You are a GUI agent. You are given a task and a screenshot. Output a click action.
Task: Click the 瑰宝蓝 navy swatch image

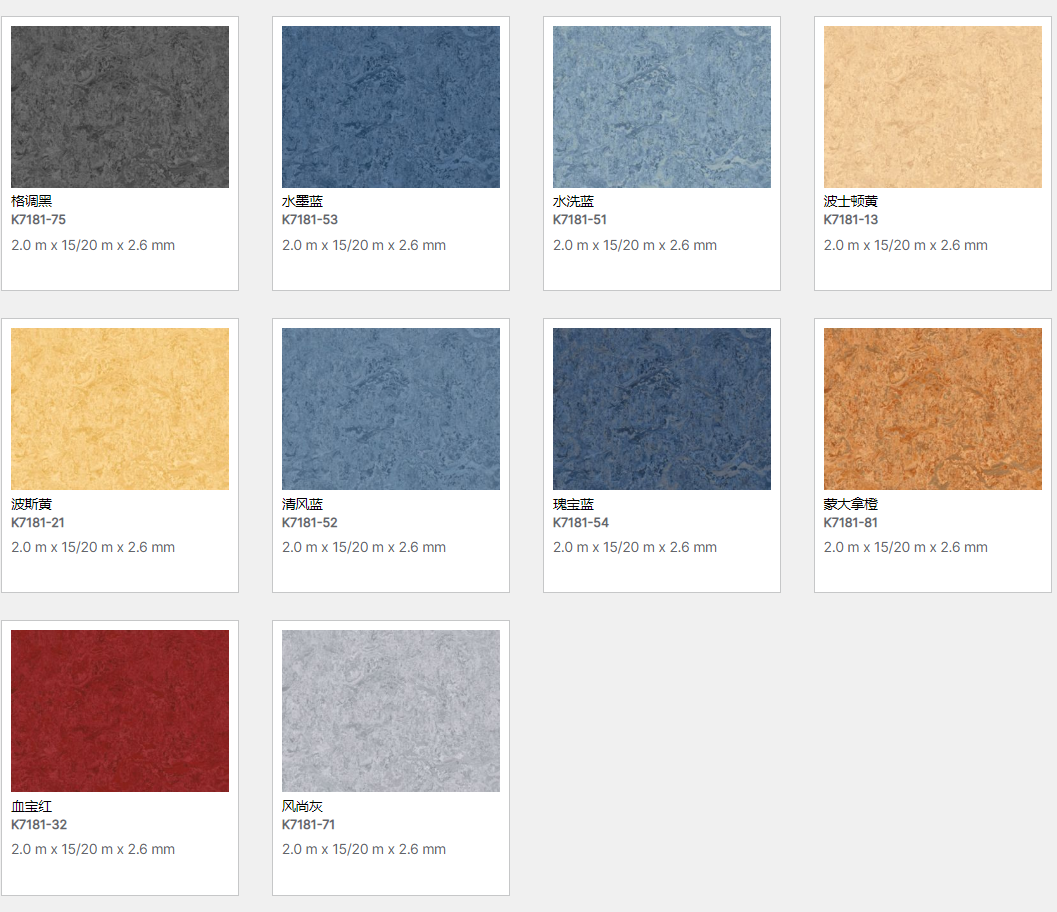pyautogui.click(x=662, y=409)
